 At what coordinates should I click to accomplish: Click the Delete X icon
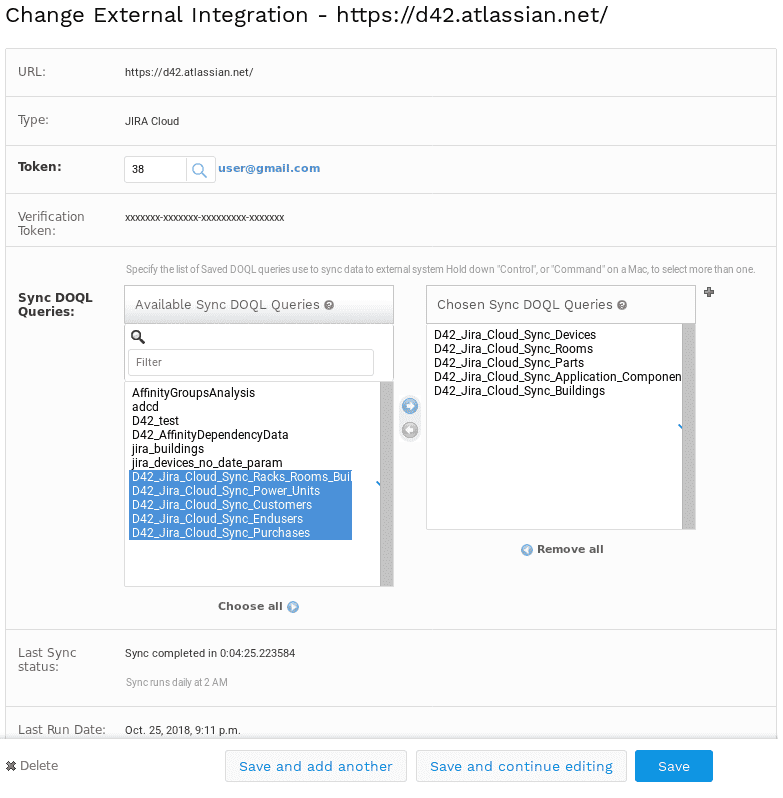(x=11, y=767)
